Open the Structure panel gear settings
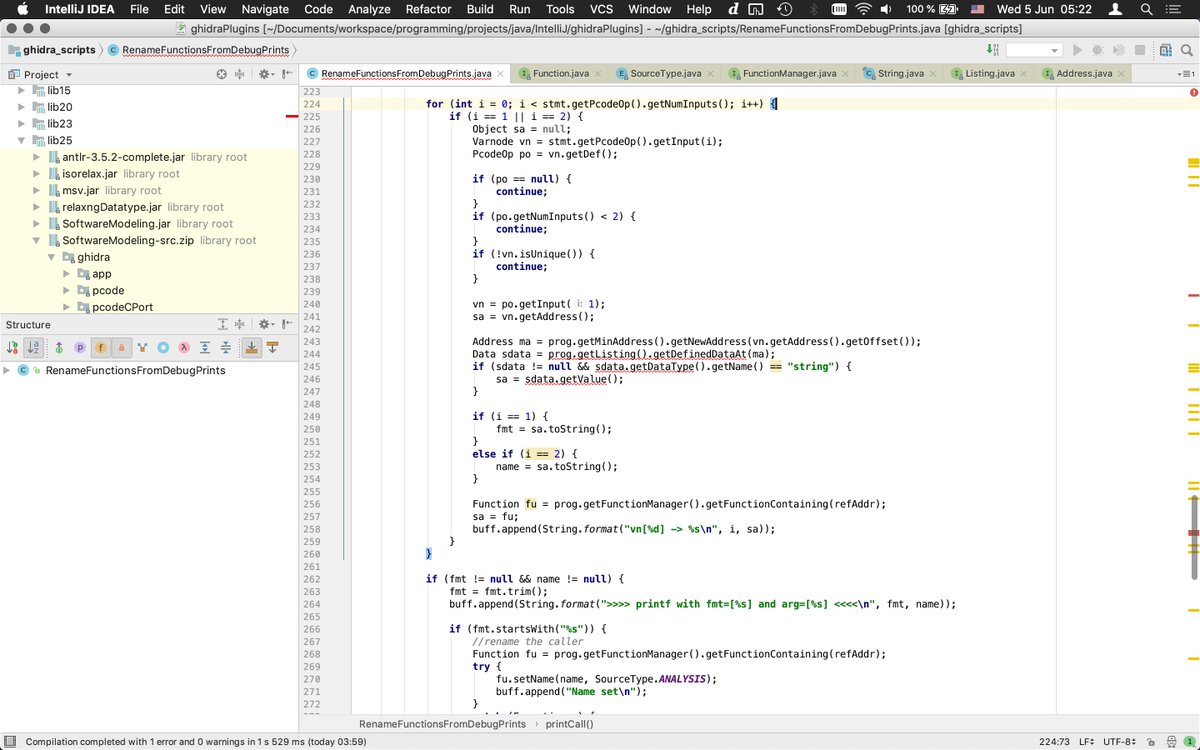Viewport: 1200px width, 750px height. tap(265, 324)
